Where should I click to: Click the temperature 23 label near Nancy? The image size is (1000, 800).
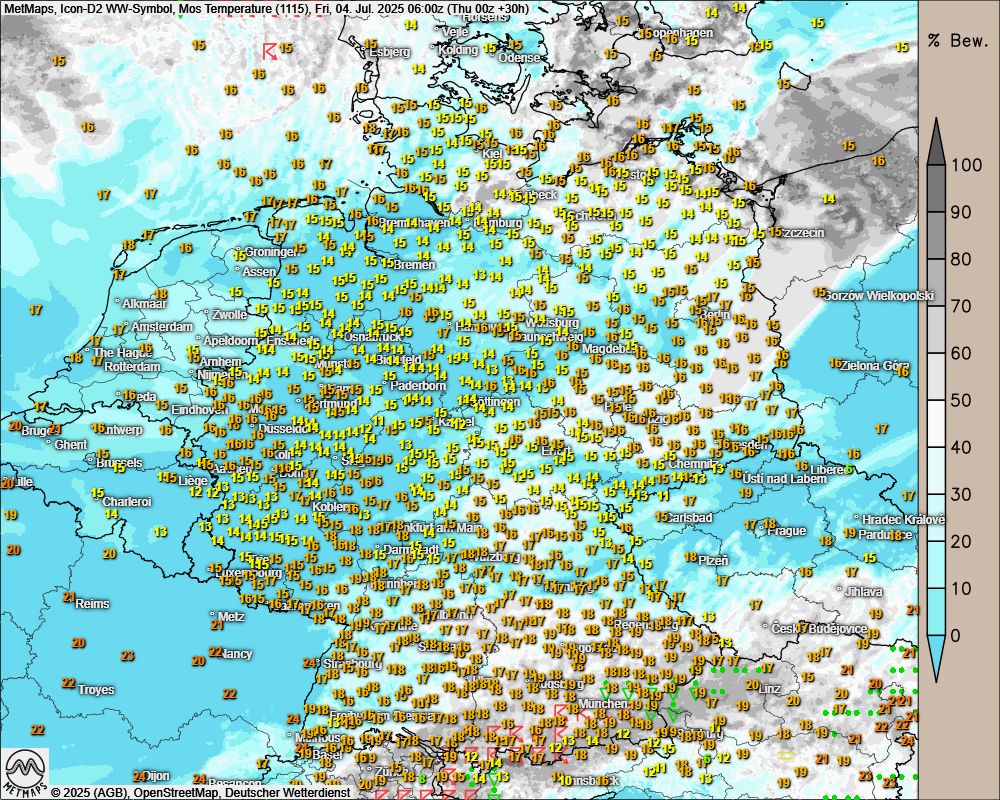pos(127,656)
